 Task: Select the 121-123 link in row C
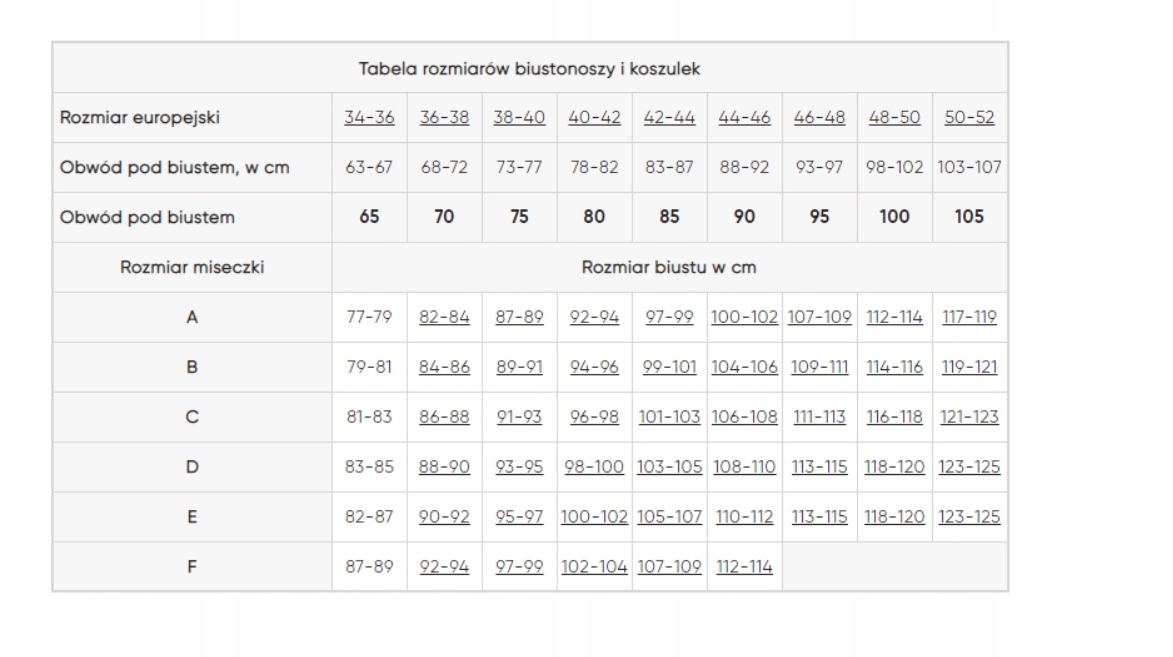(x=969, y=417)
